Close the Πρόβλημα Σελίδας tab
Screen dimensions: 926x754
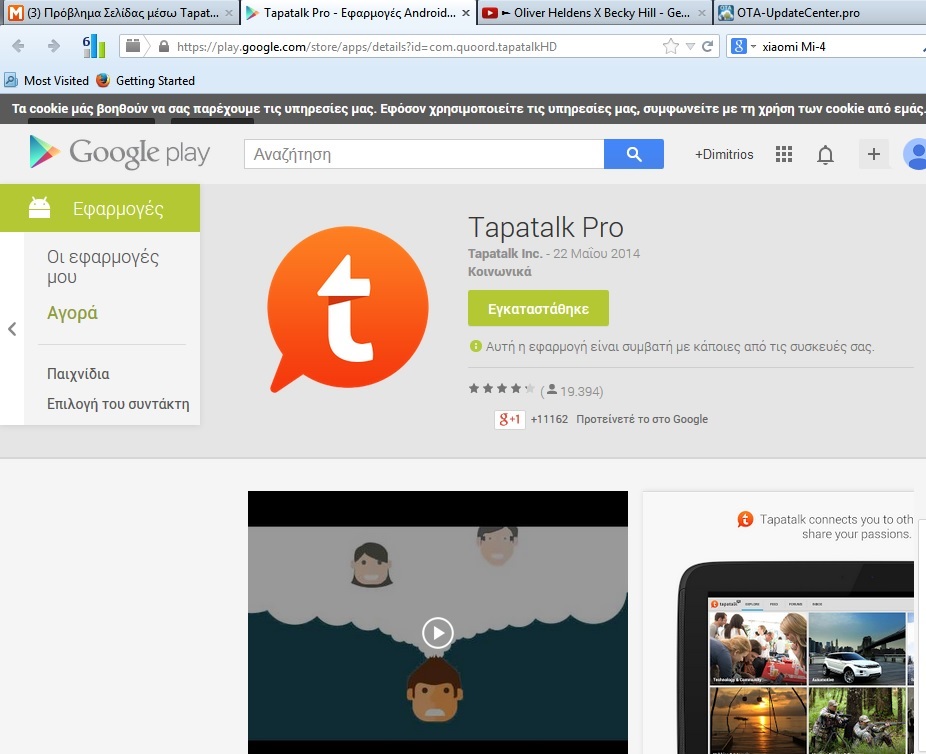tap(229, 13)
